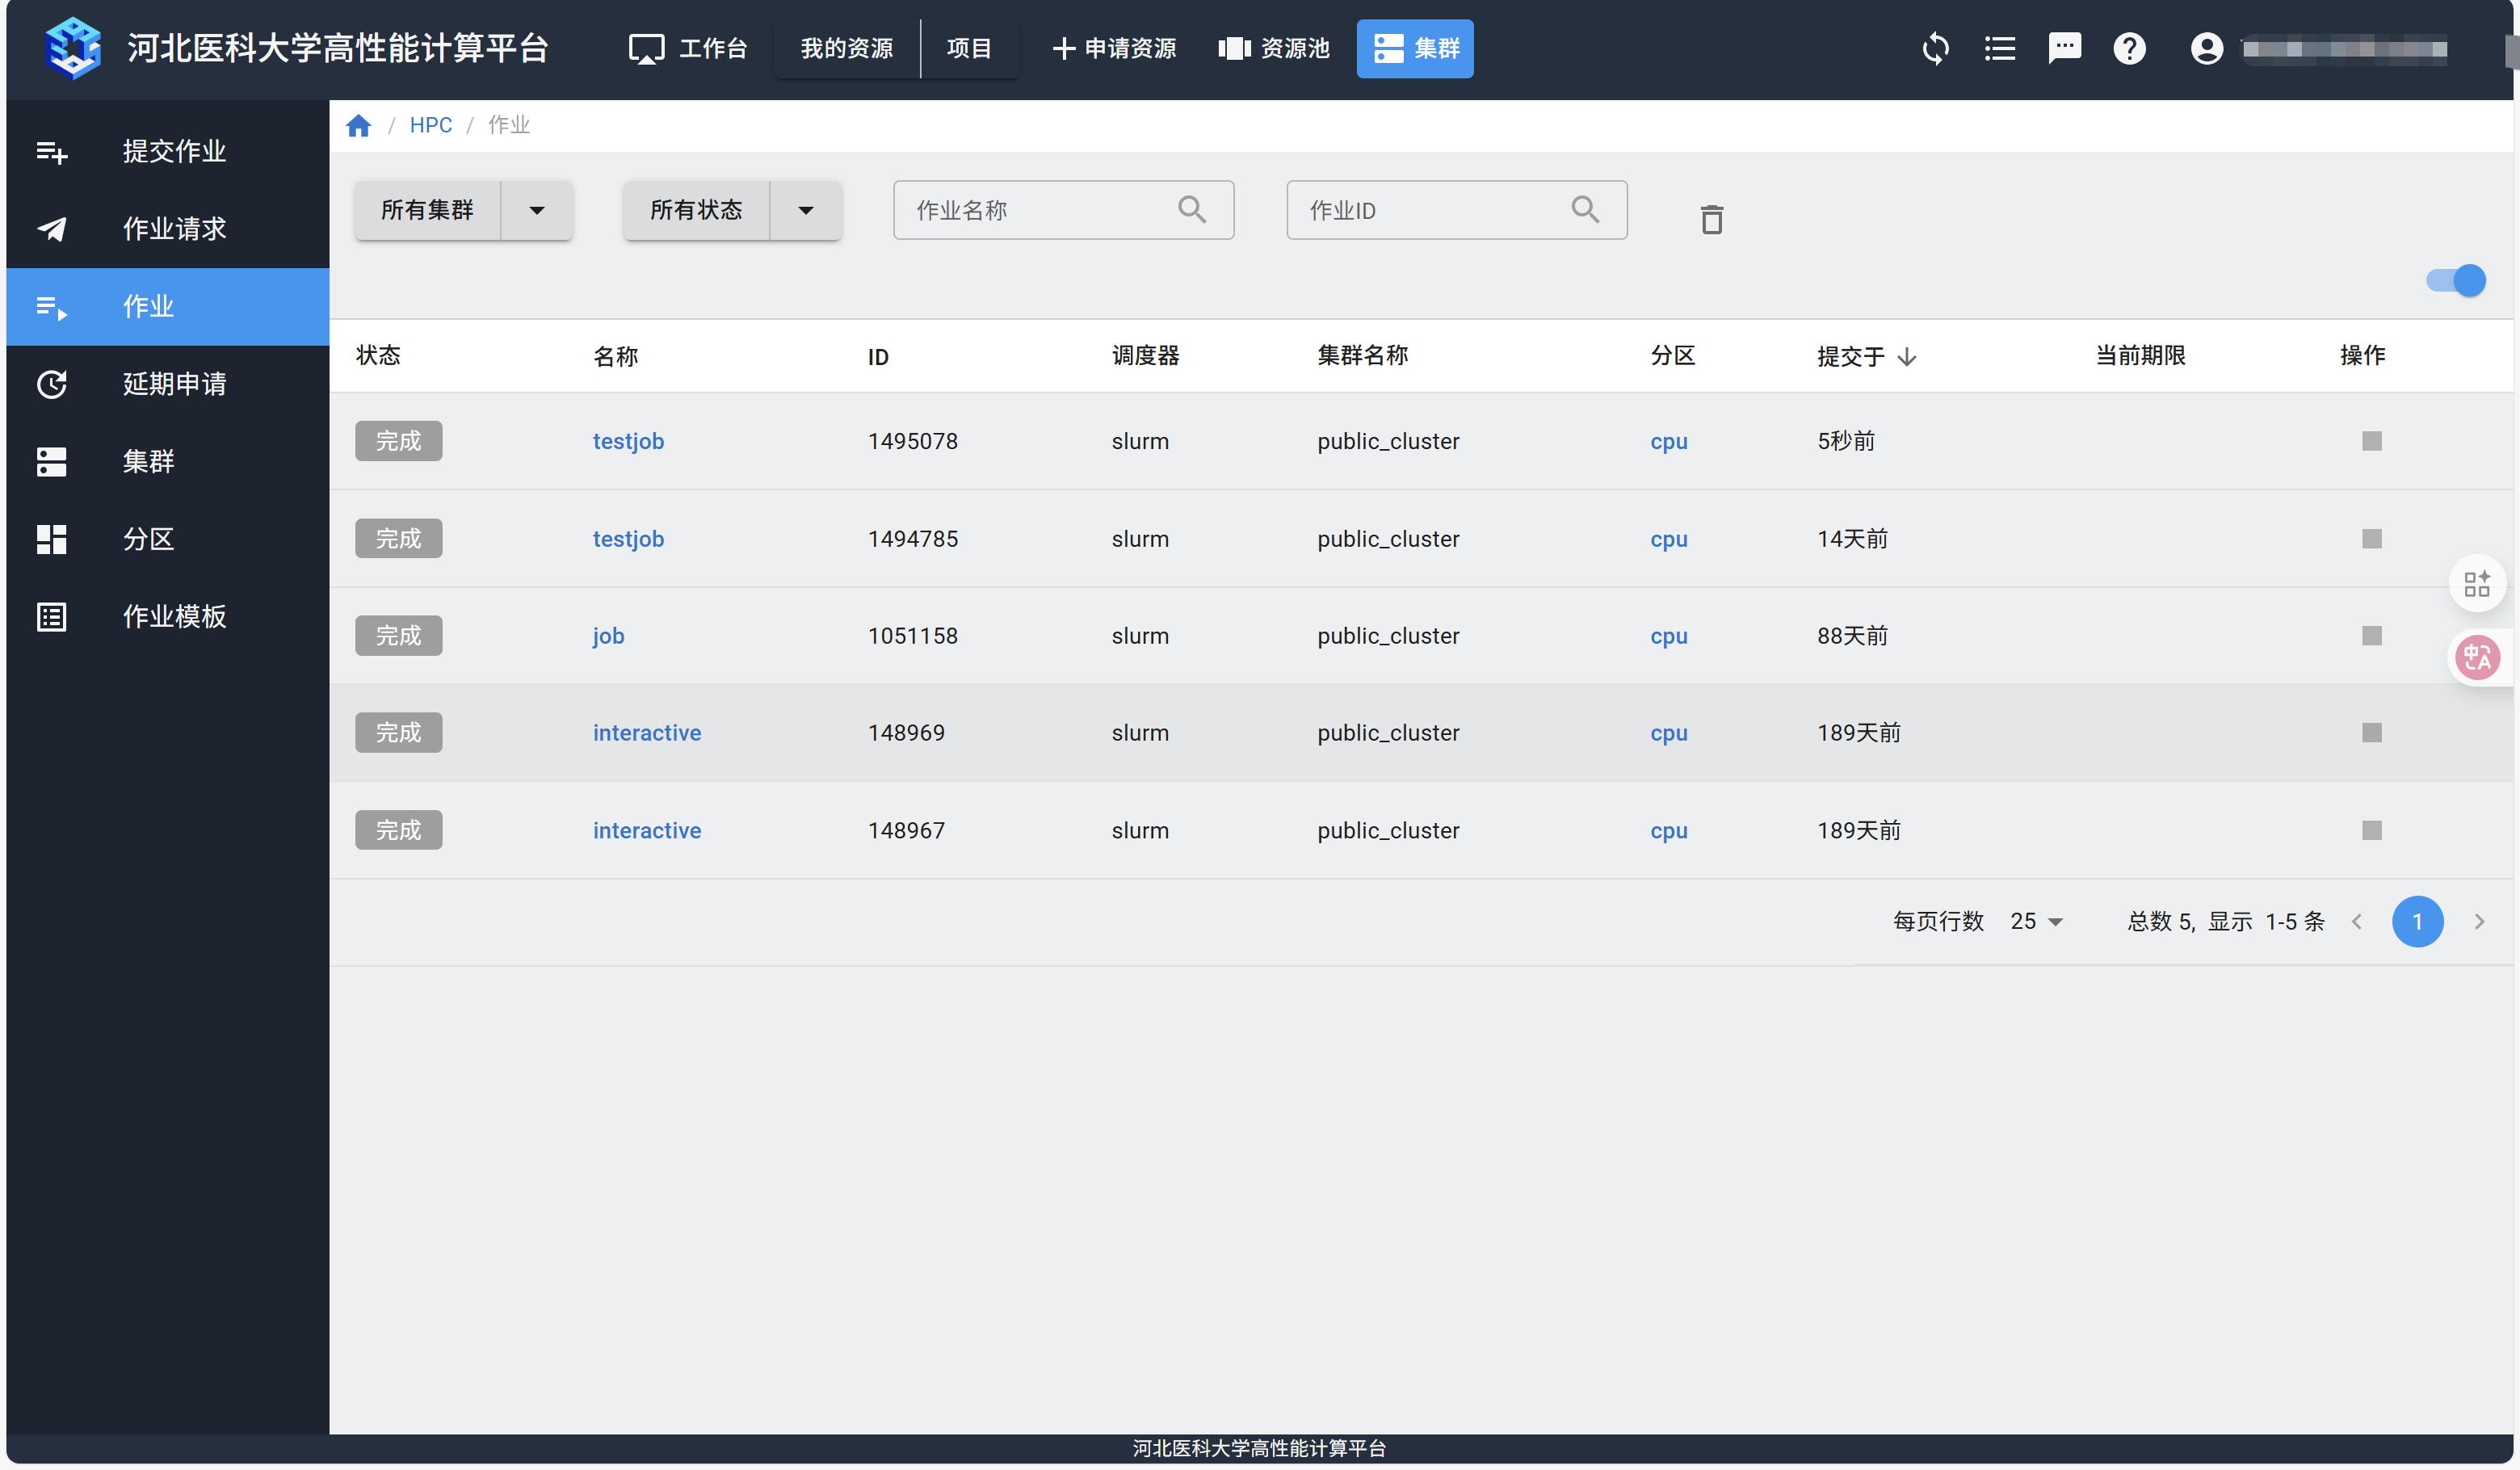Click the home breadcrumb icon
The width and height of the screenshot is (2520, 1470).
coord(358,125)
